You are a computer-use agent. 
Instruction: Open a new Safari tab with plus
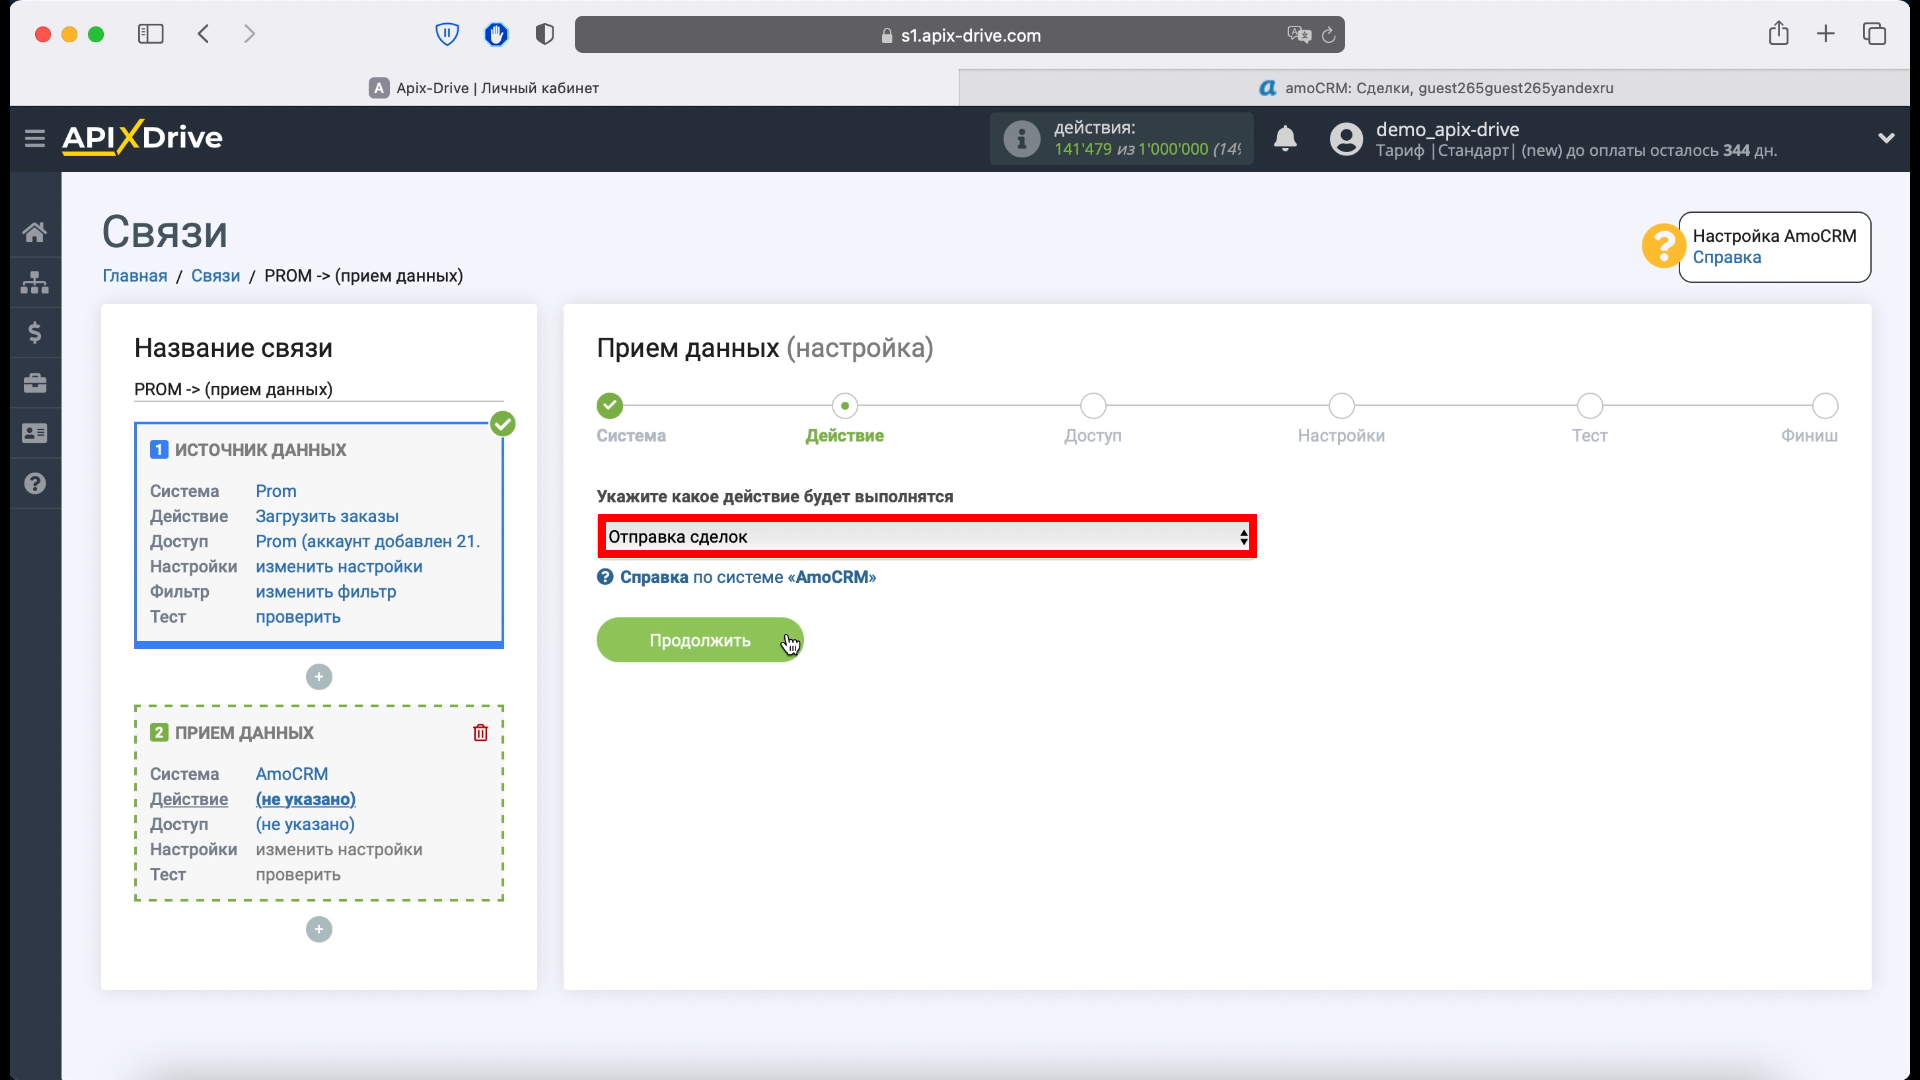1826,34
